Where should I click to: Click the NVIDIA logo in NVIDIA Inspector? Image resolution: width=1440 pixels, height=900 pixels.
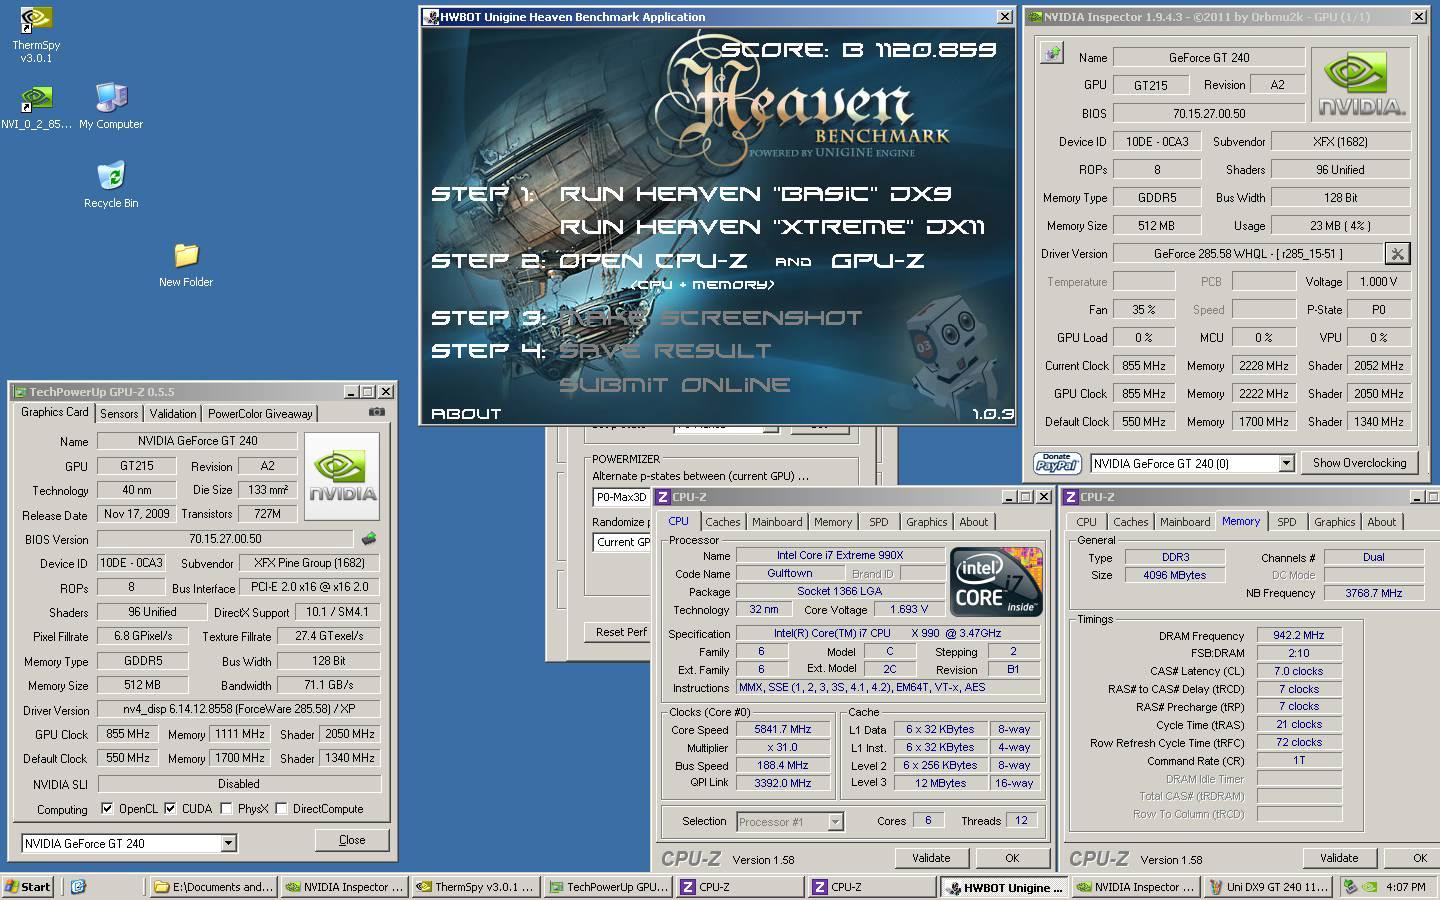[x=1361, y=83]
